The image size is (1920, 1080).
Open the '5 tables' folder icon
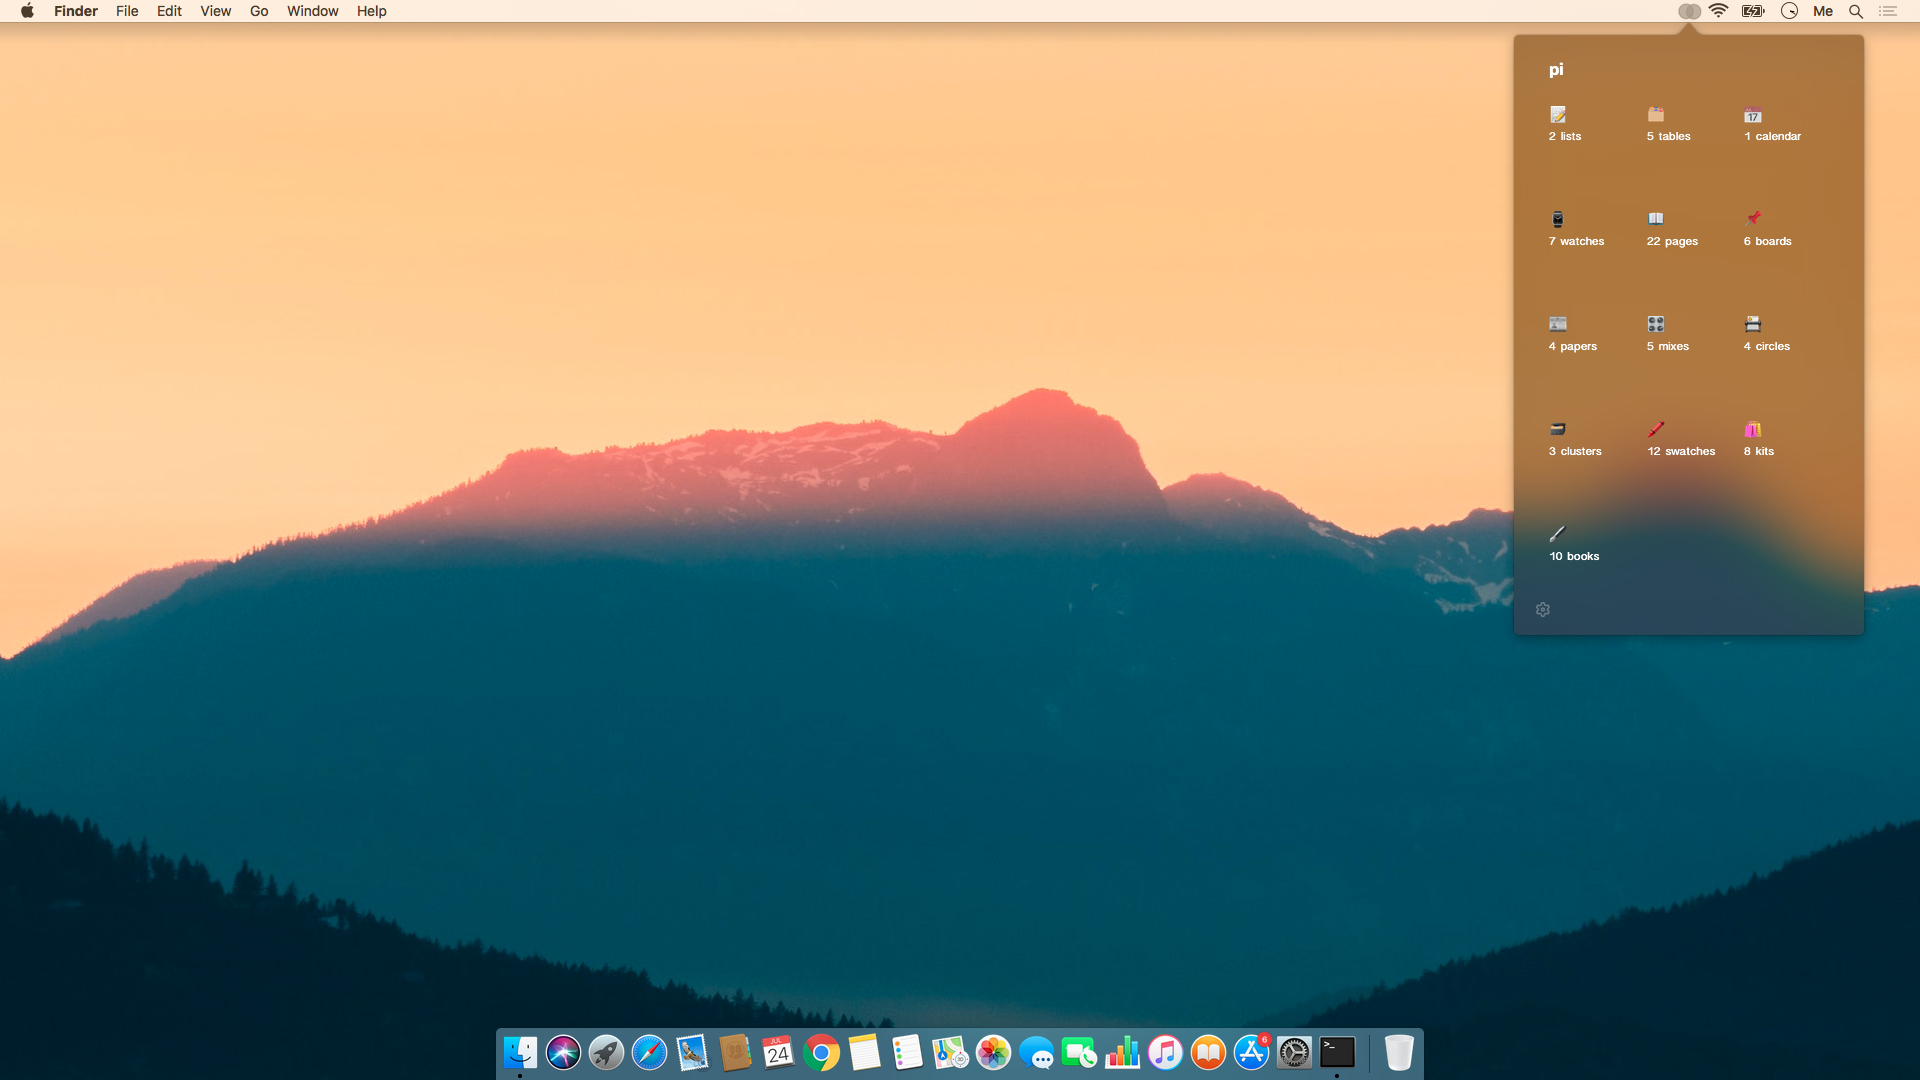pyautogui.click(x=1656, y=115)
